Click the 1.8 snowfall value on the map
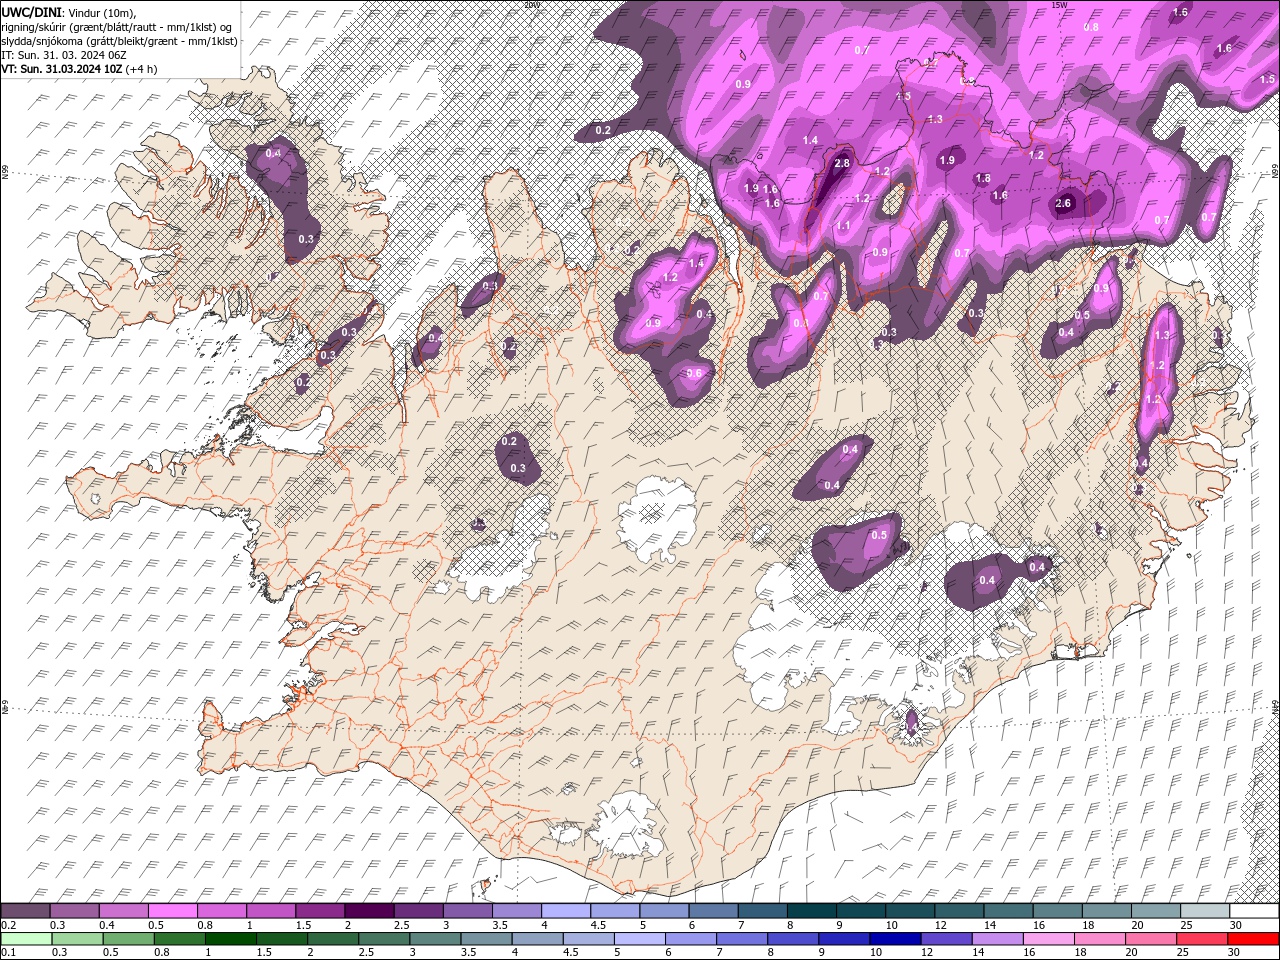This screenshot has height=960, width=1280. click(983, 178)
